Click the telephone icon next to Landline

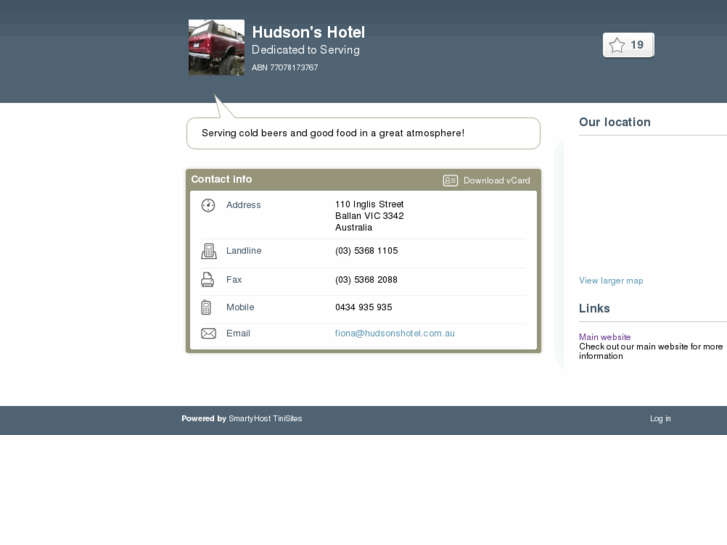pyautogui.click(x=209, y=251)
